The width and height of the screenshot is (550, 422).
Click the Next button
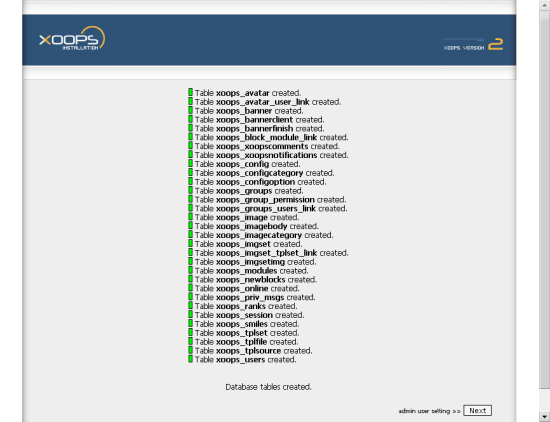click(x=477, y=410)
